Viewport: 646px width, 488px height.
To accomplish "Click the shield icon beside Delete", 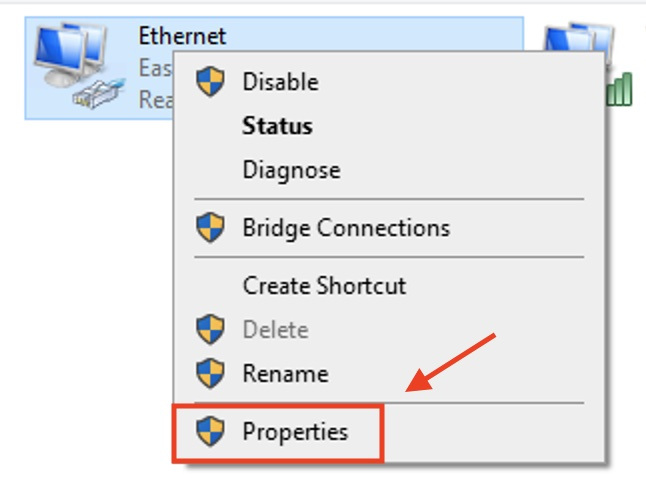I will pos(210,329).
